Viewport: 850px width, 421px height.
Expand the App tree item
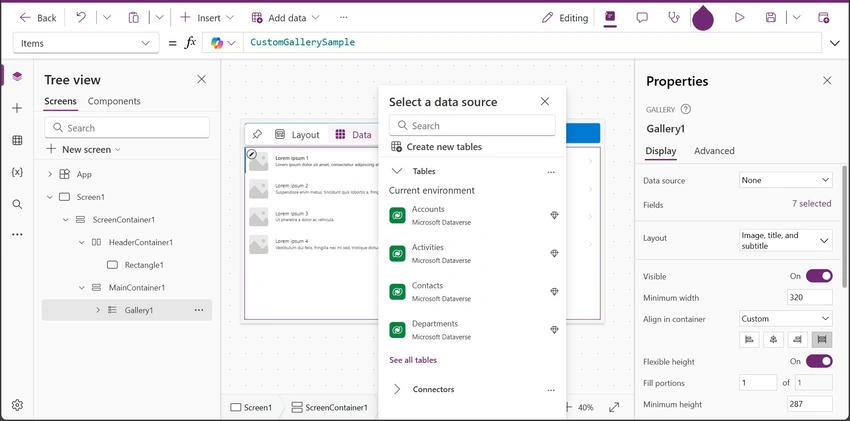click(x=50, y=174)
